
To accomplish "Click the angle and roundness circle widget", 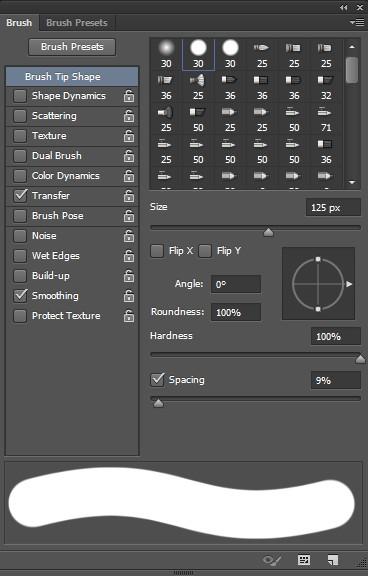I will tap(318, 284).
